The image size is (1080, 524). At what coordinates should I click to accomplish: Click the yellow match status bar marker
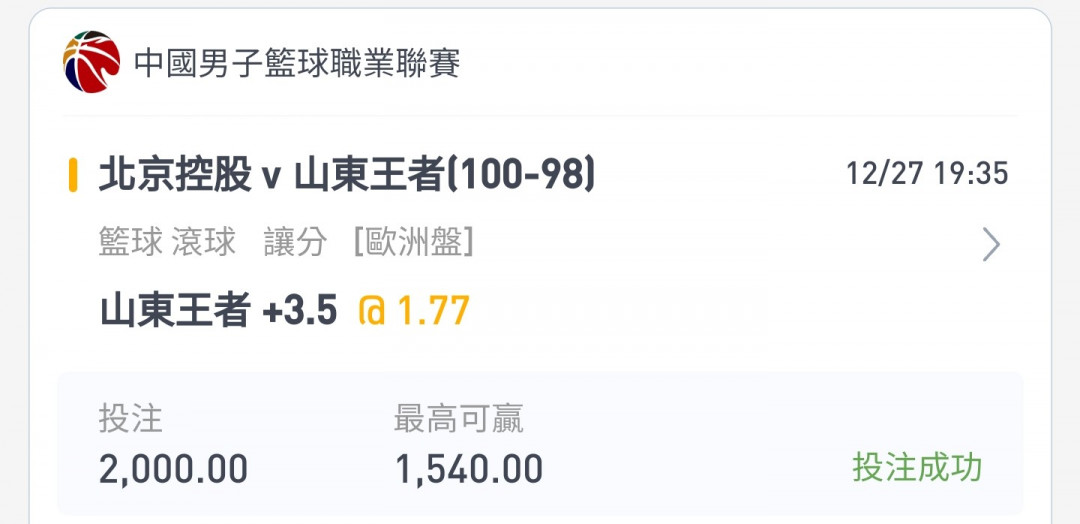click(x=72, y=176)
